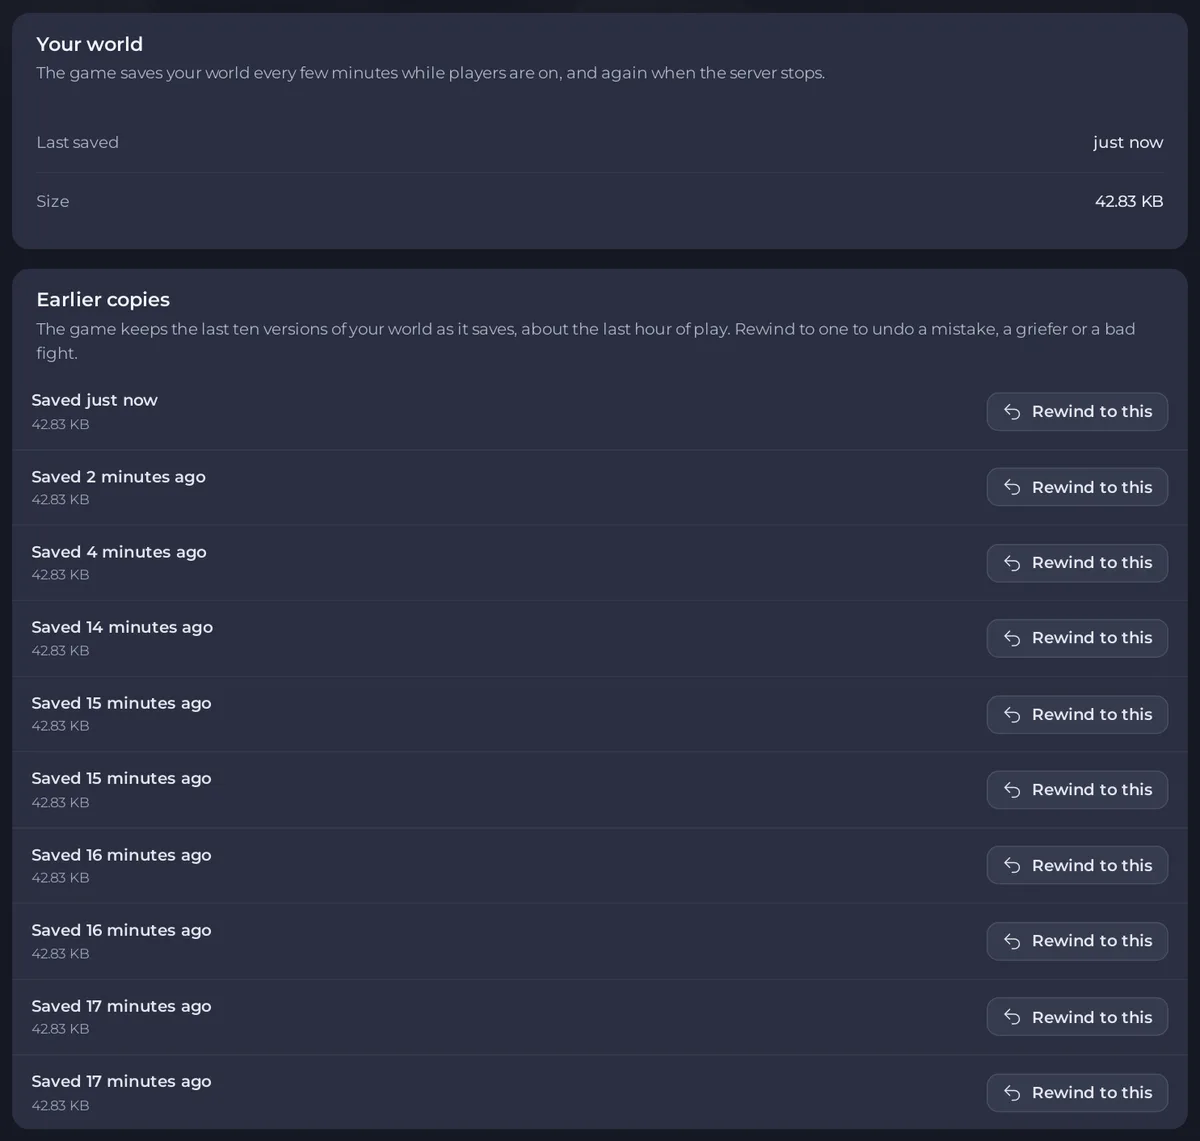The height and width of the screenshot is (1141, 1200).
Task: Click the rewind arrow icon for 14 minutes ago
Action: pyautogui.click(x=1012, y=638)
